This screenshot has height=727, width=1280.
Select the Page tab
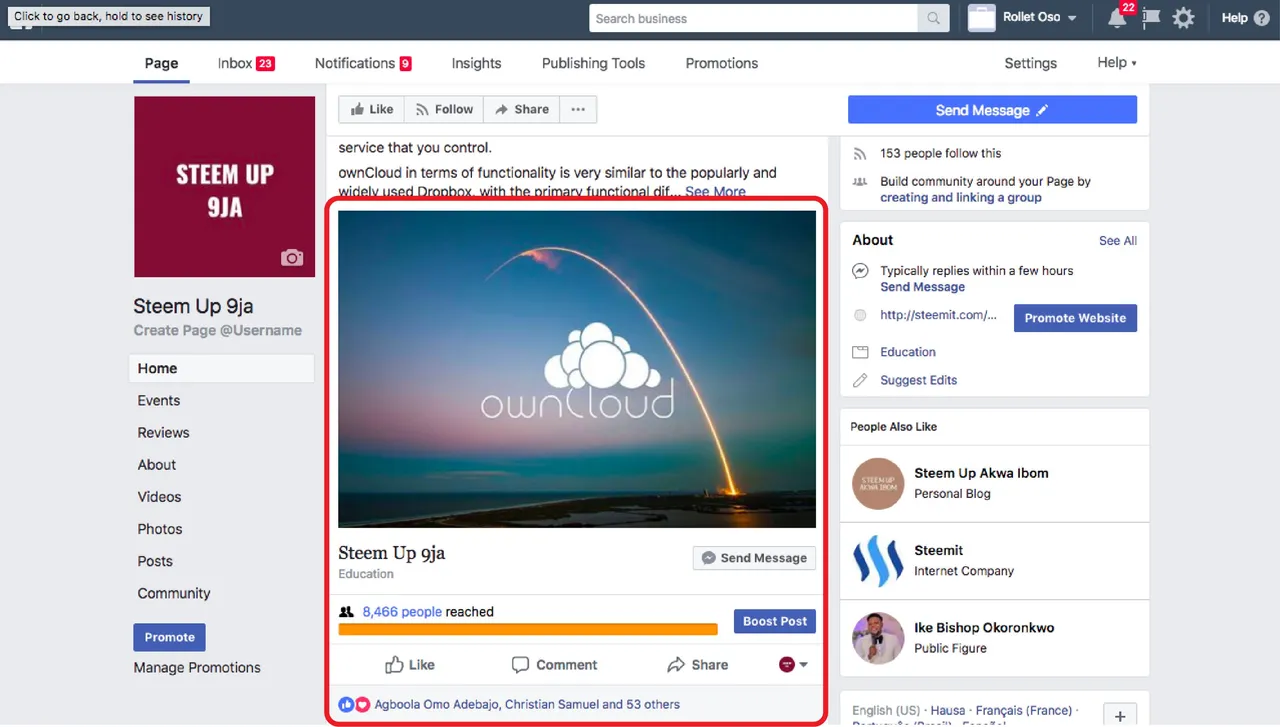tap(161, 63)
